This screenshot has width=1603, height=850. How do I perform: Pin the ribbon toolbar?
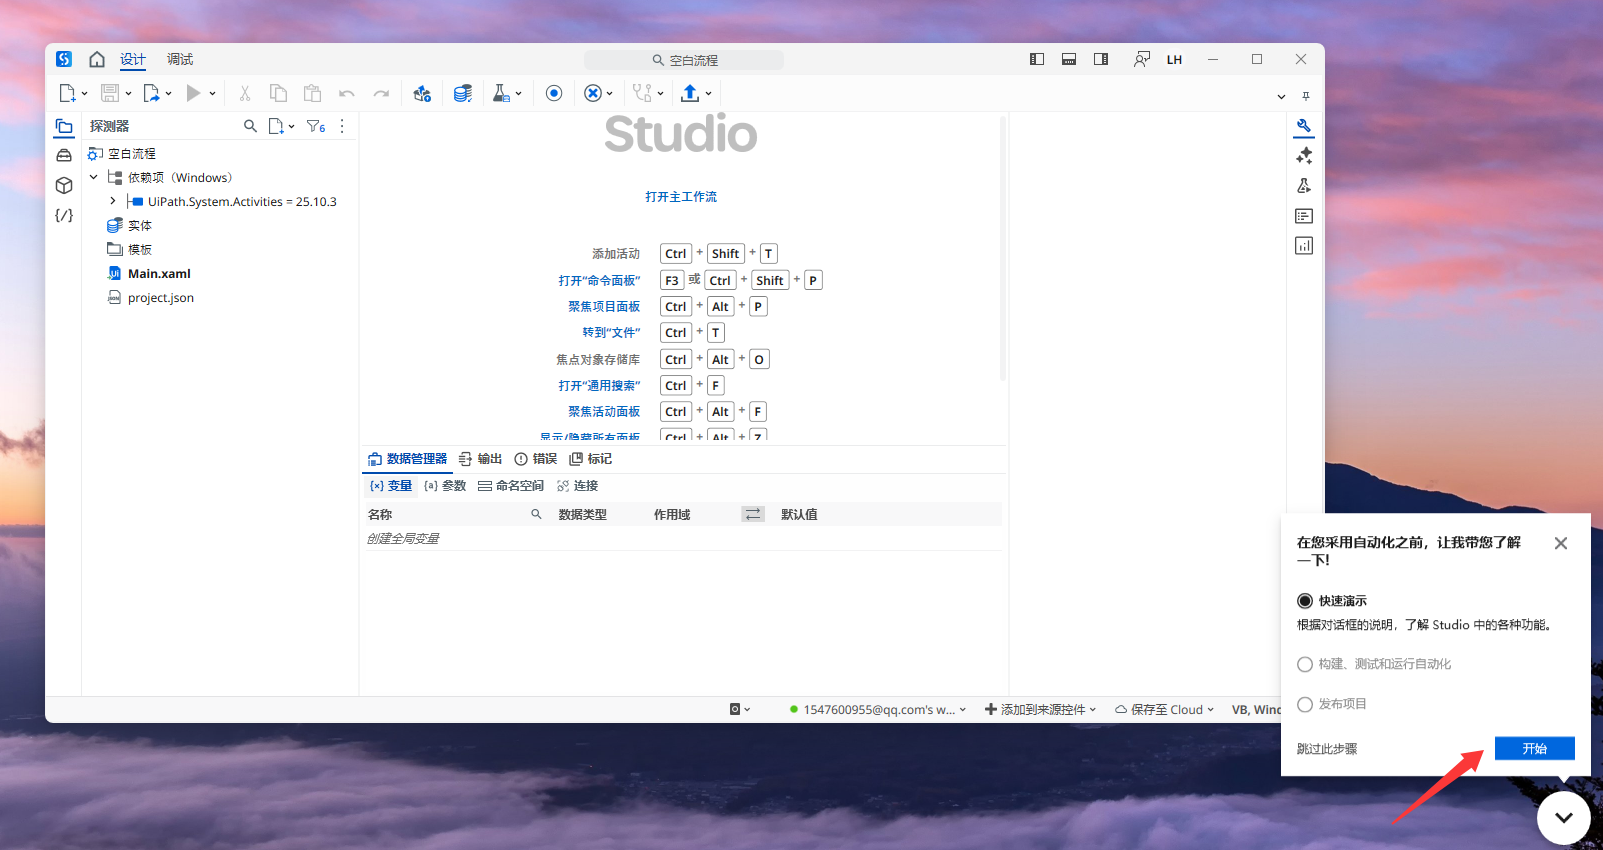[x=1306, y=96]
